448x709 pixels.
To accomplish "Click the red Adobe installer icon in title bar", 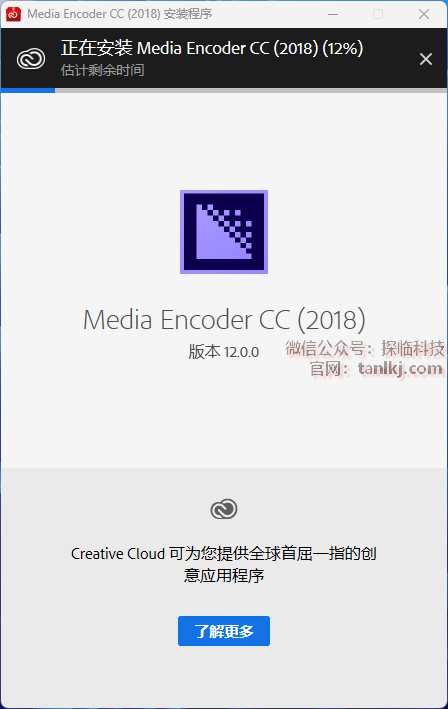I will click(13, 14).
